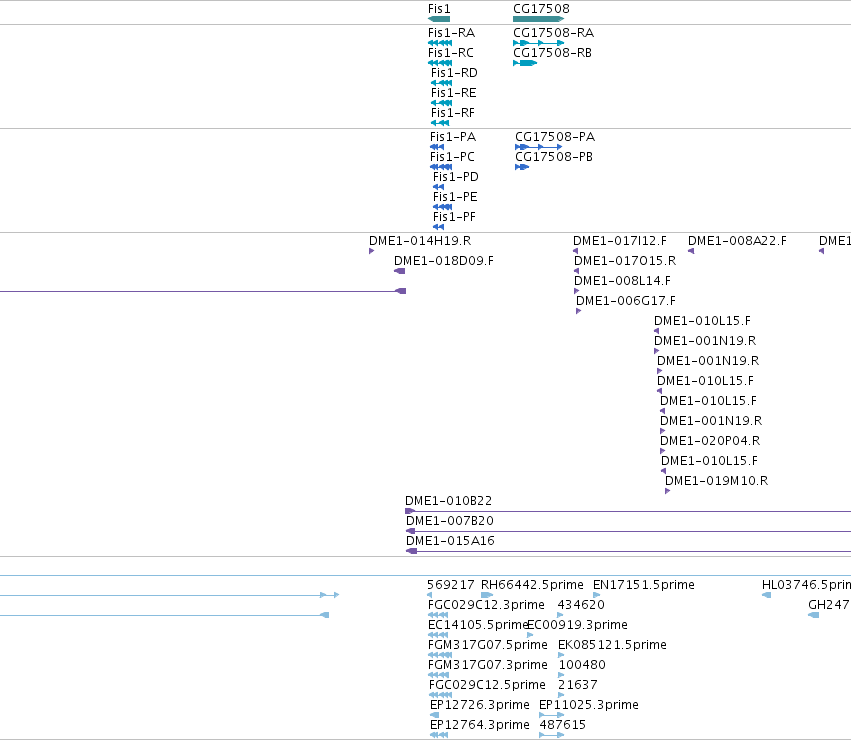Select the Fis1-PA protein feature

437,147
